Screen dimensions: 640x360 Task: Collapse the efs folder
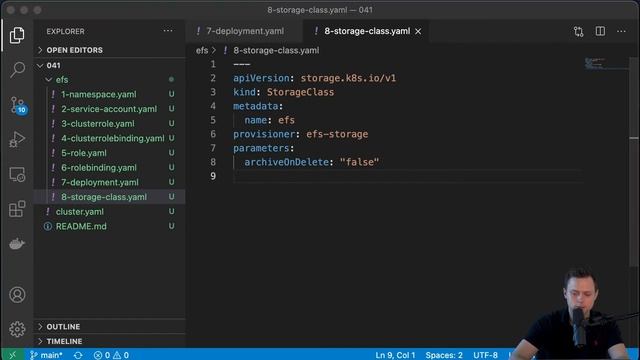62,80
